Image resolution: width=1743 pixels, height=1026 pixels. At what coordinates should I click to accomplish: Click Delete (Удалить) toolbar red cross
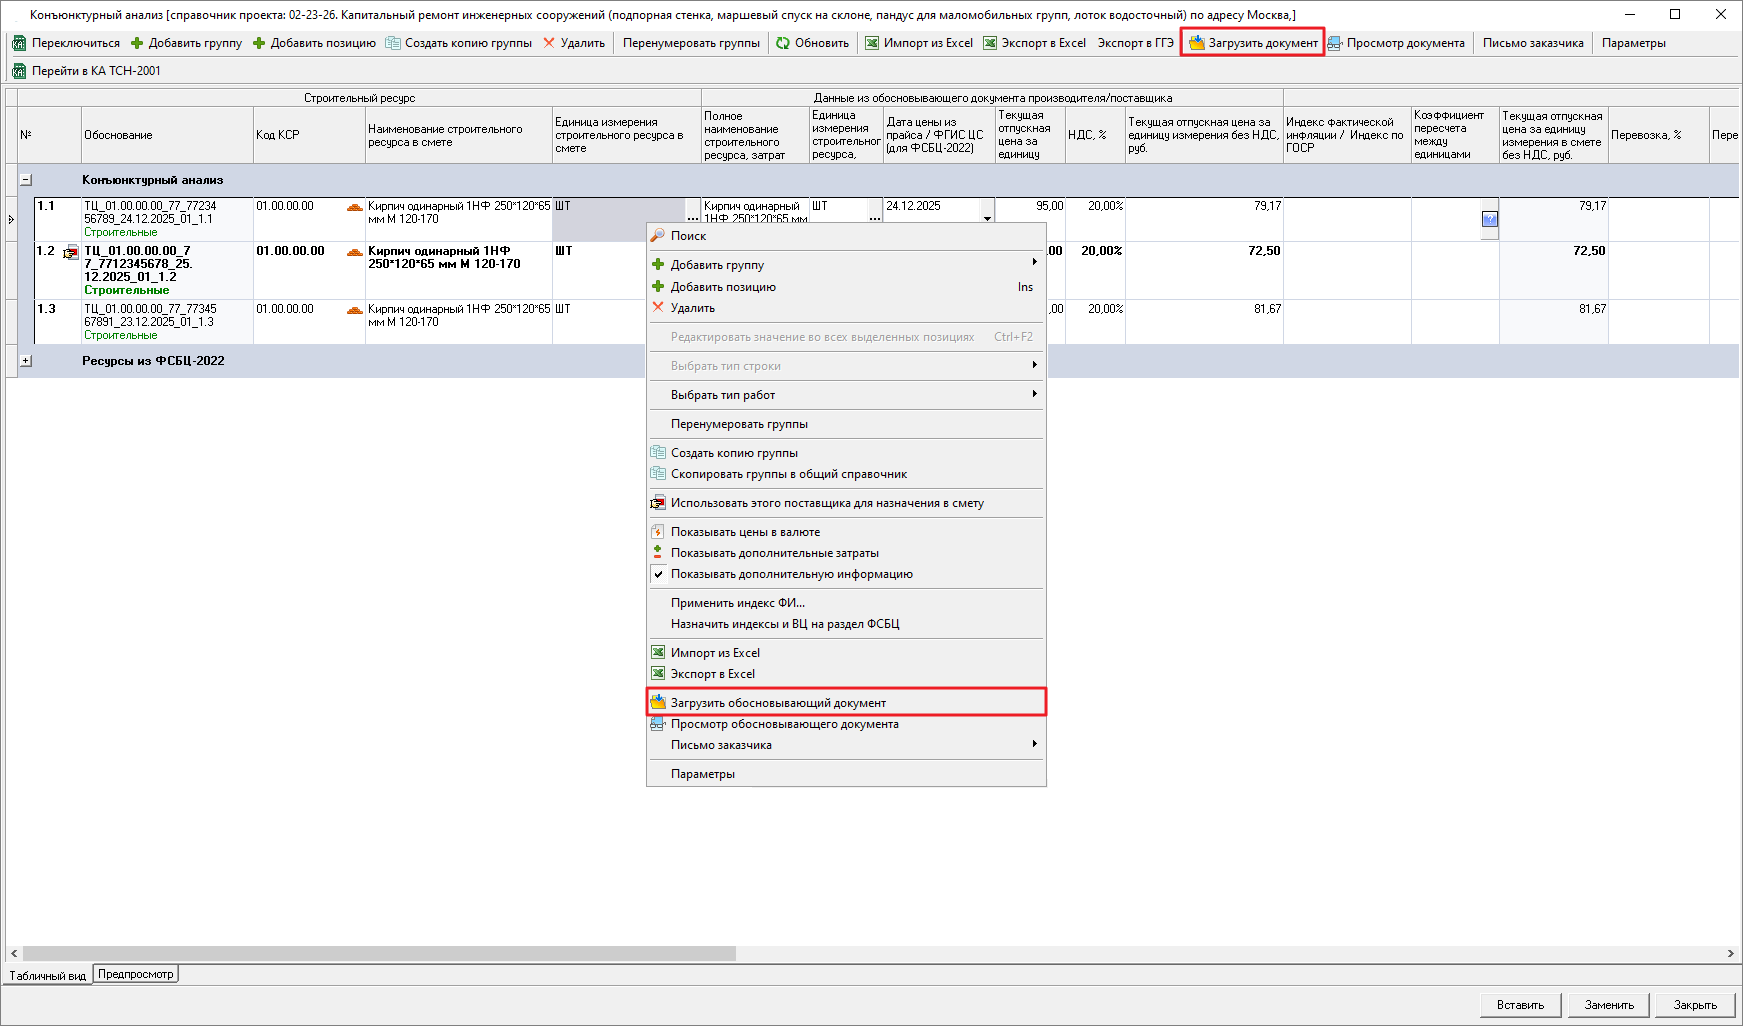549,43
